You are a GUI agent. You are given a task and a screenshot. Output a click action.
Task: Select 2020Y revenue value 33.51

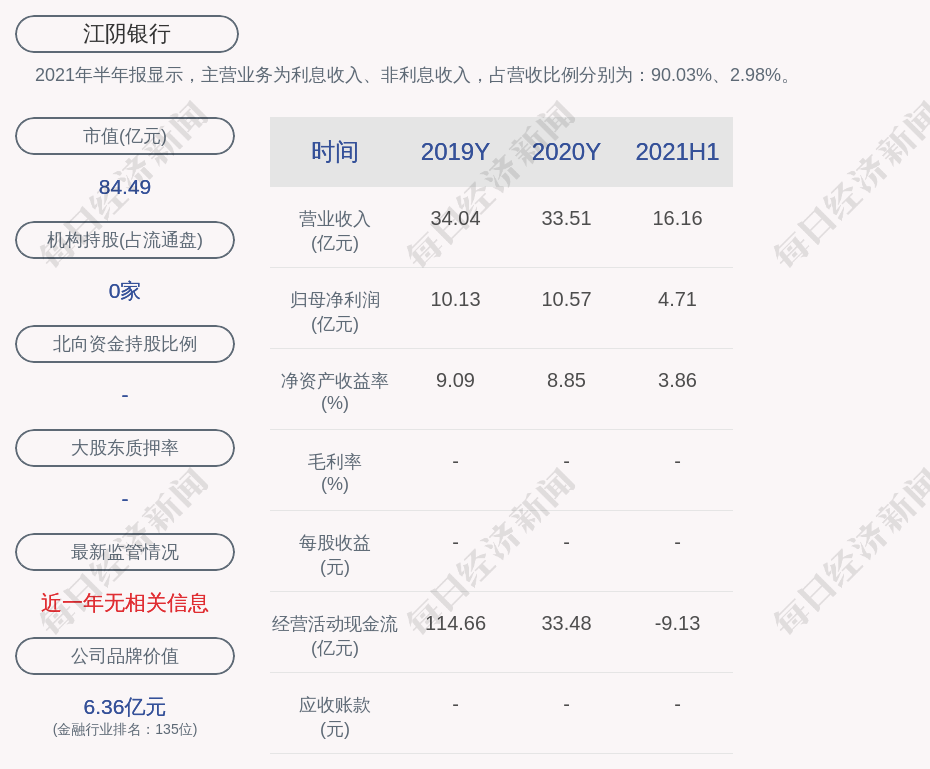[566, 218]
